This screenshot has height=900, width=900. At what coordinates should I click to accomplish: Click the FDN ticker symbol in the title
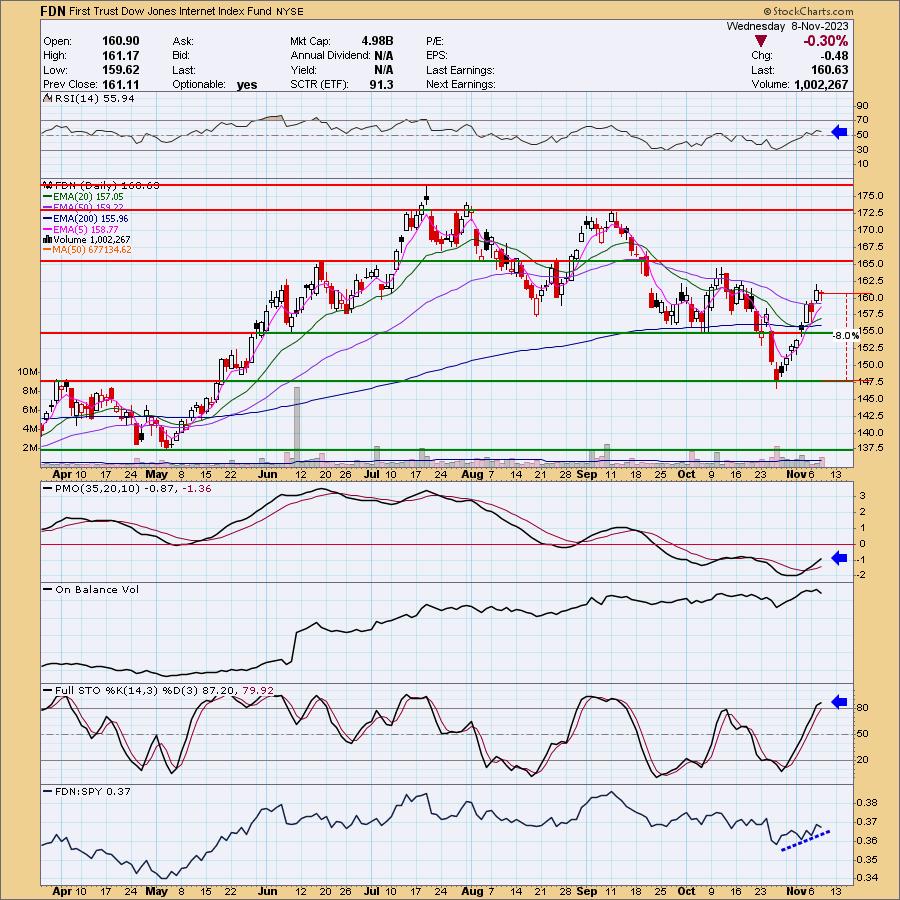coord(52,11)
